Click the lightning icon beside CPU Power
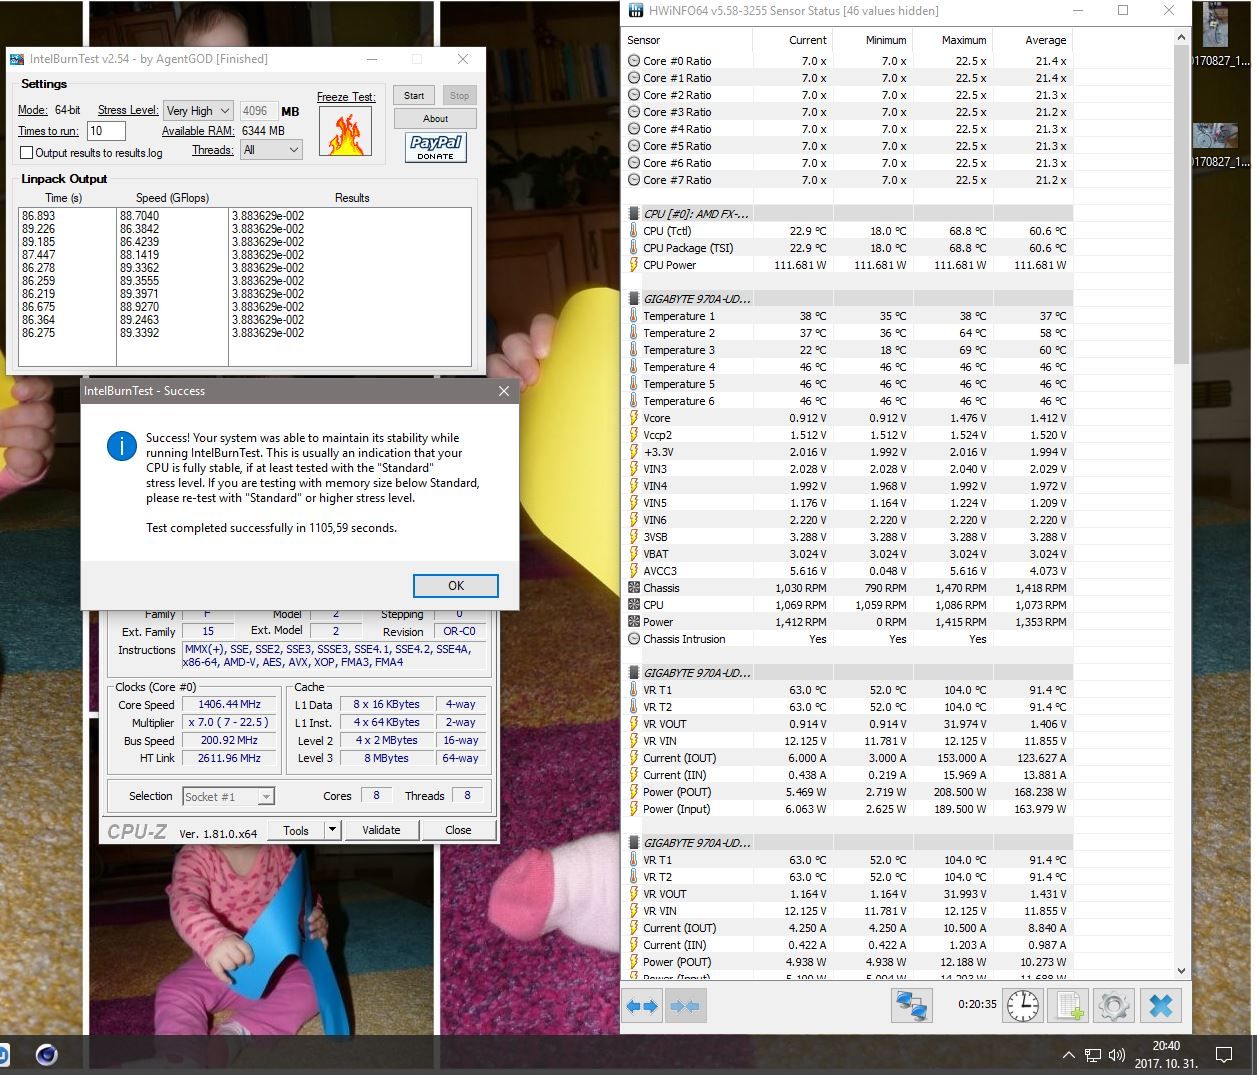1257x1075 pixels. click(x=633, y=265)
